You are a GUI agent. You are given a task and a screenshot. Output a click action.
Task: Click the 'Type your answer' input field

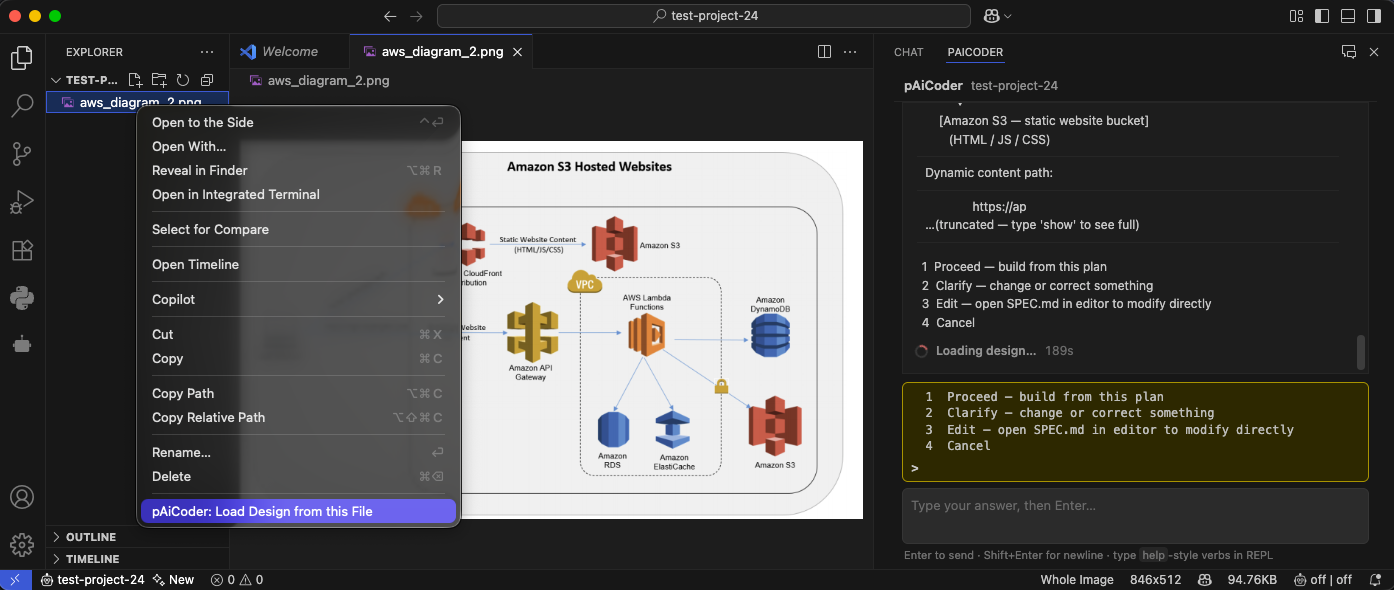coord(1135,515)
